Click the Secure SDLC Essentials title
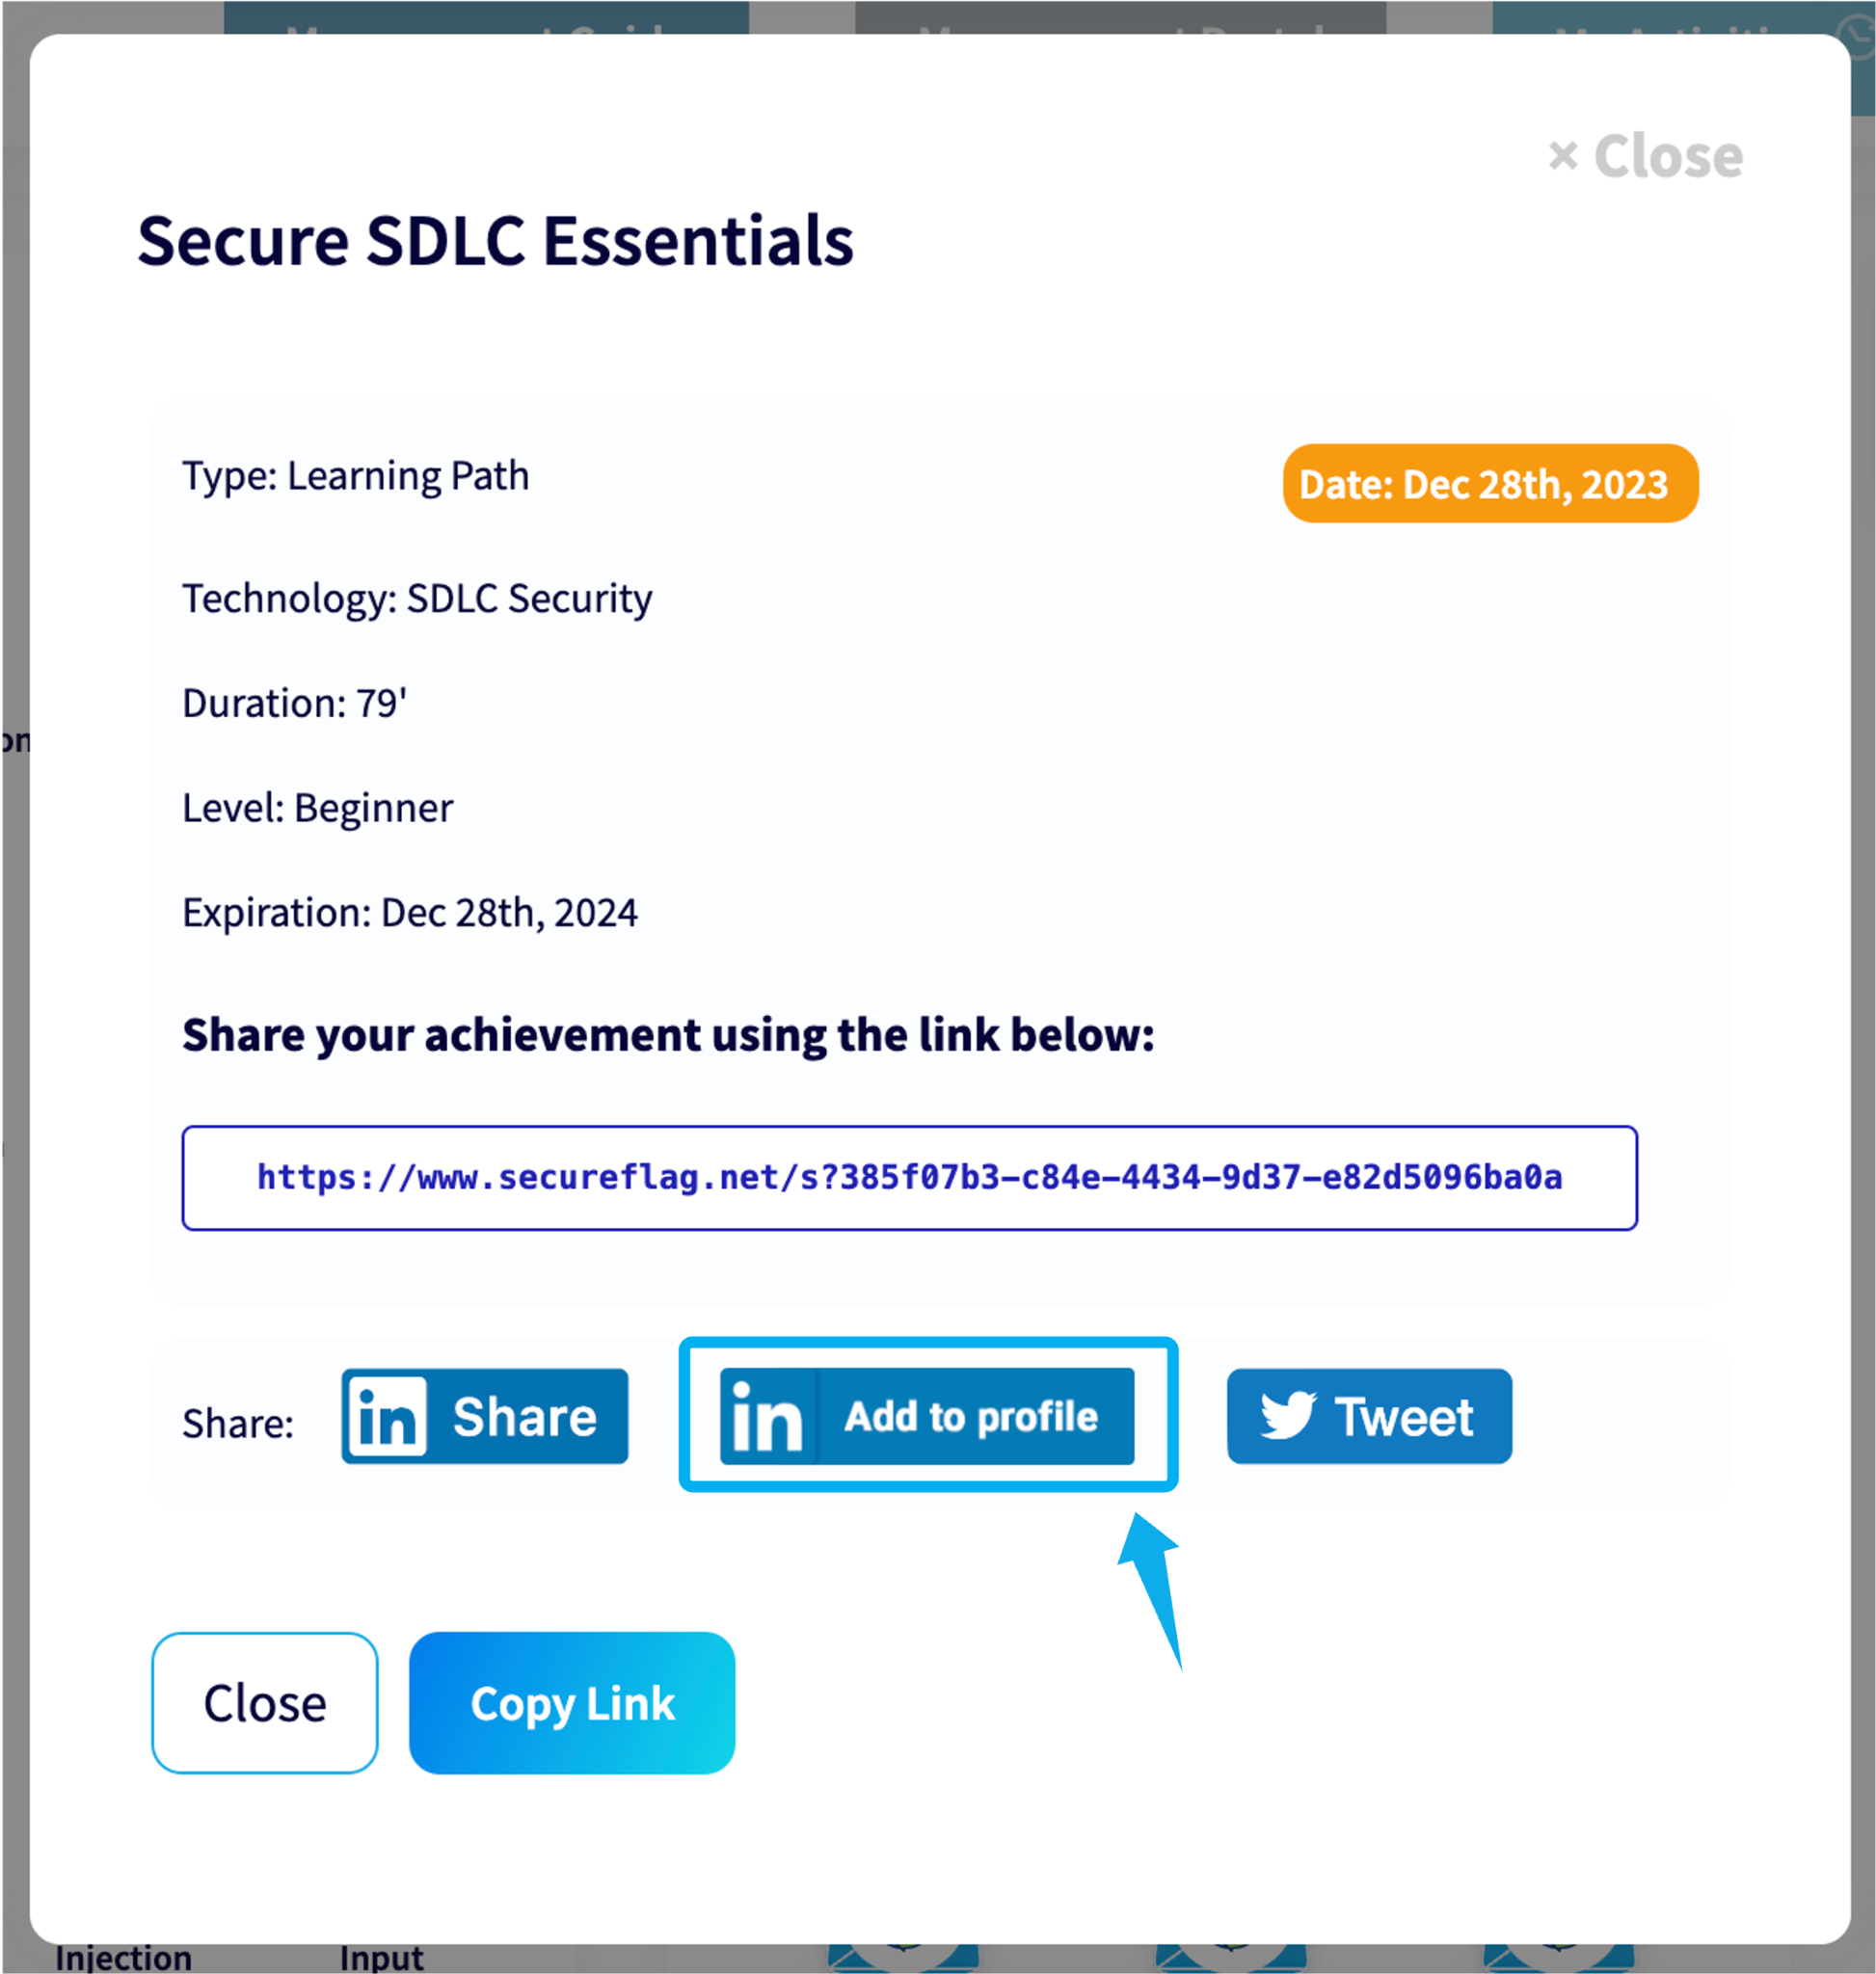This screenshot has height=1974, width=1876. [x=496, y=242]
